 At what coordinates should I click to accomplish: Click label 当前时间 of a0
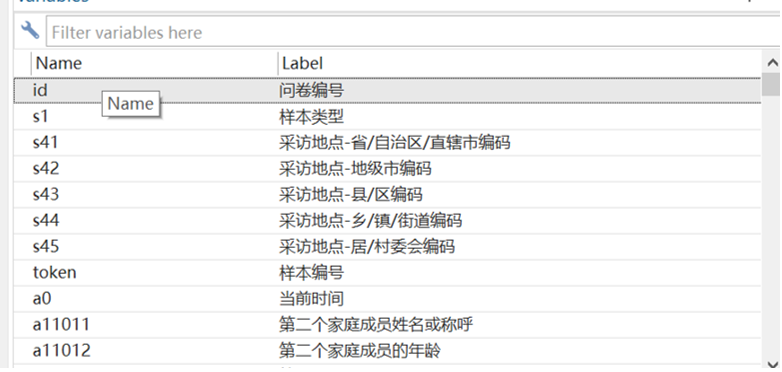(312, 299)
